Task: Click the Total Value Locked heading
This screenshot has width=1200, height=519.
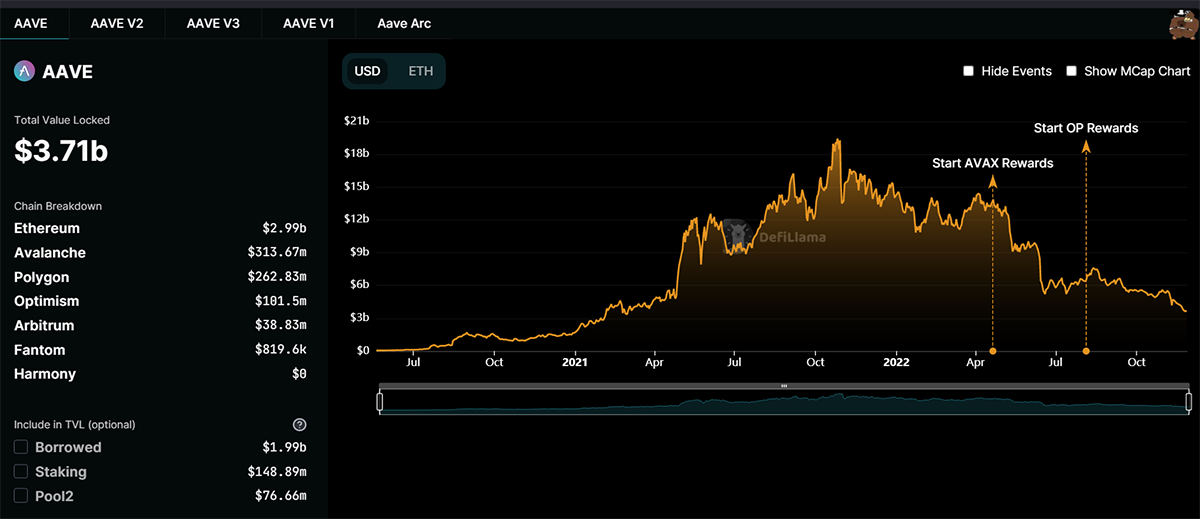Action: pos(62,120)
